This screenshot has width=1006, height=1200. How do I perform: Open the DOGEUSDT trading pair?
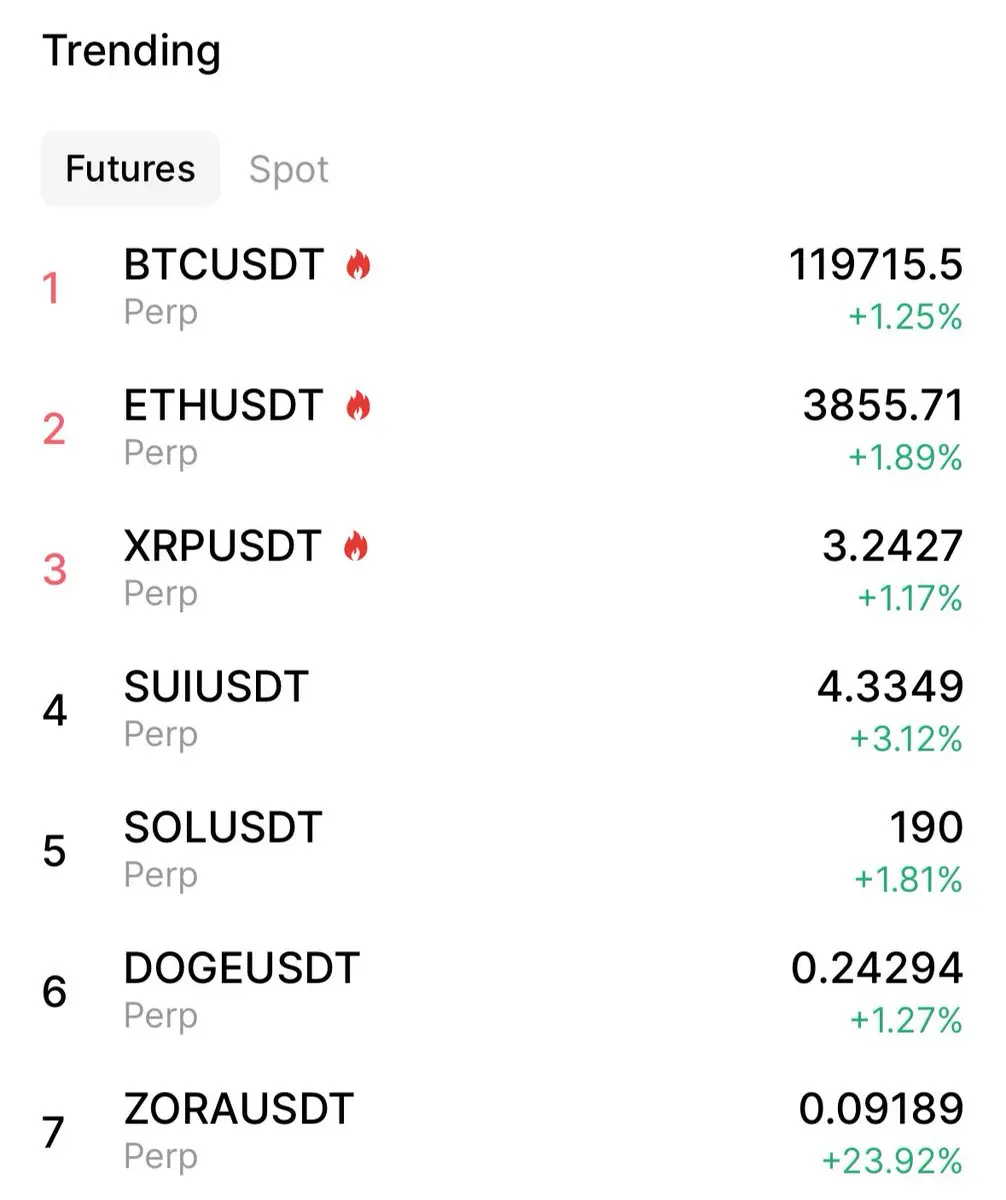[503, 992]
